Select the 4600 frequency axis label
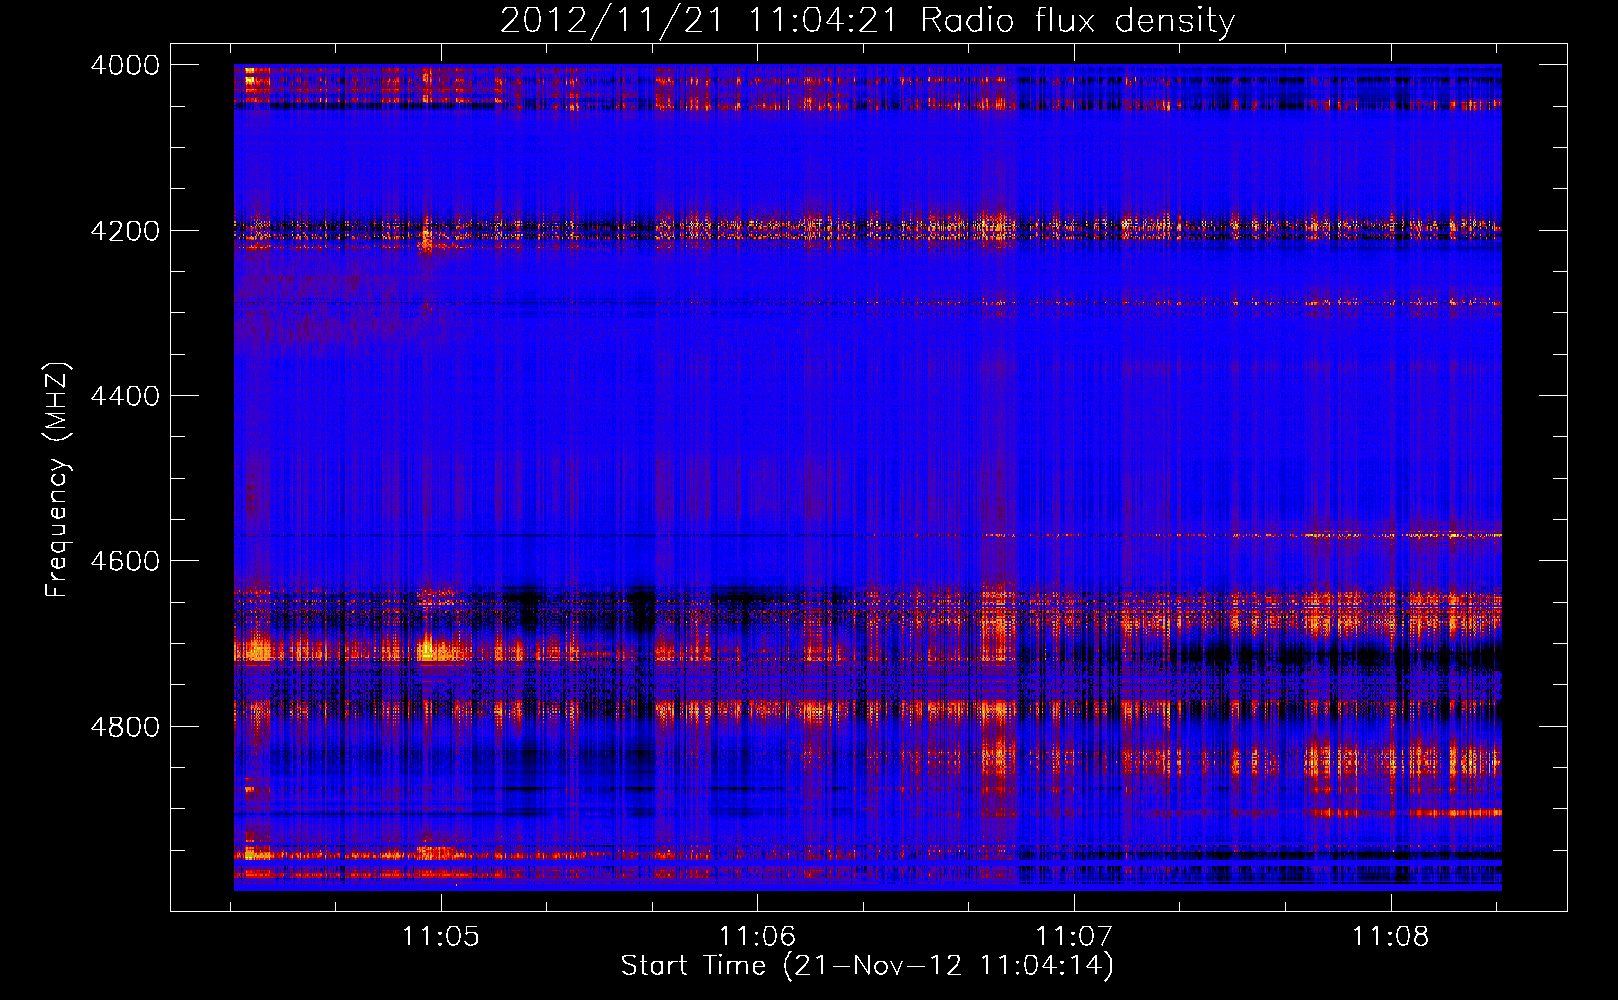Viewport: 1618px width, 1000px height. click(x=125, y=561)
